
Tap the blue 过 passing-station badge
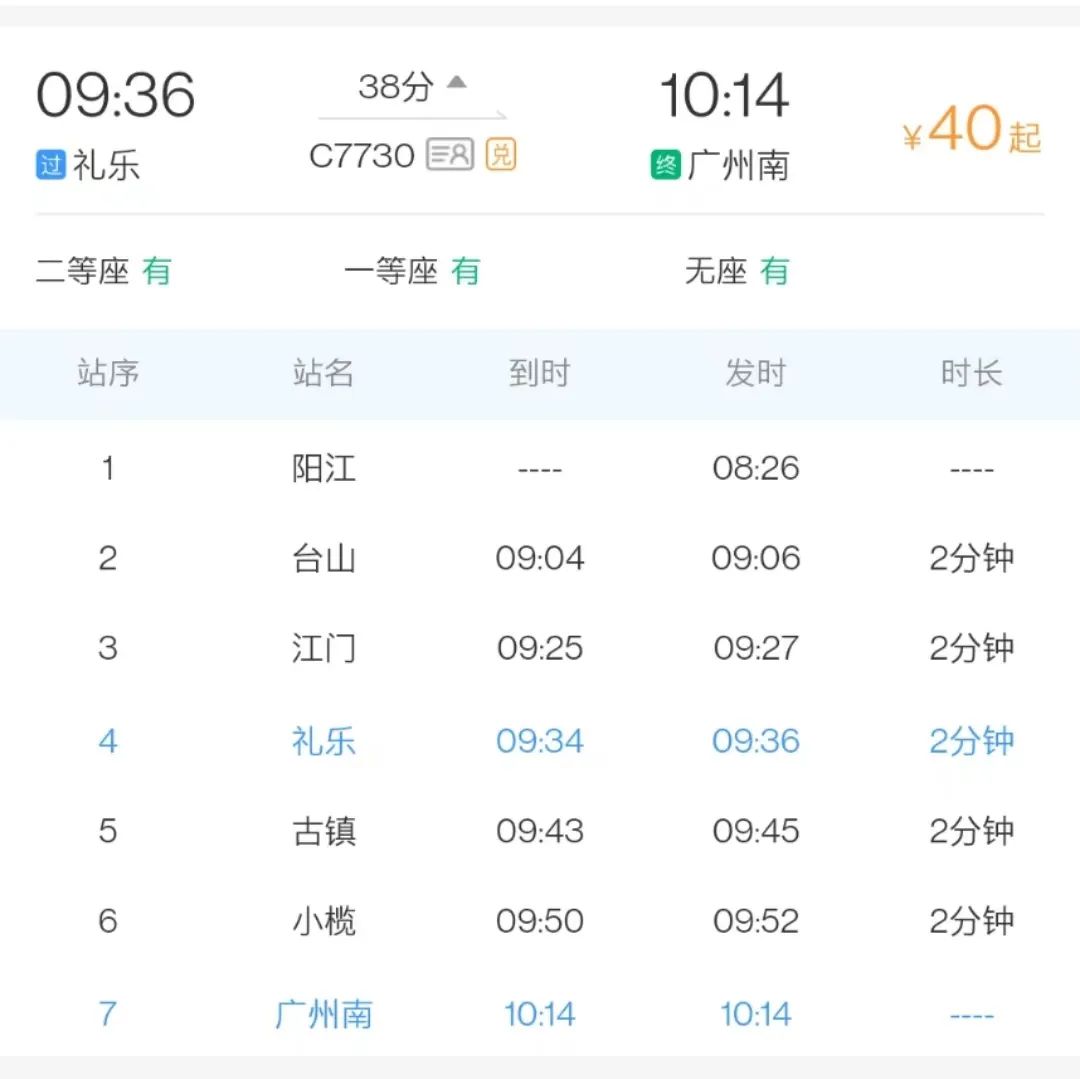[x=51, y=165]
